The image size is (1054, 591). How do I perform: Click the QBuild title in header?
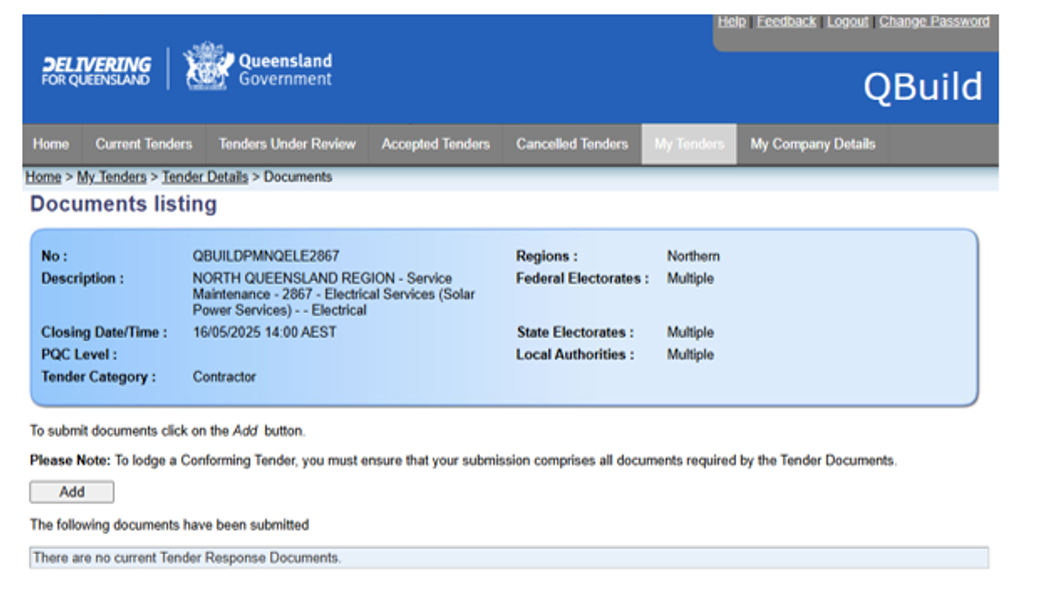(922, 87)
